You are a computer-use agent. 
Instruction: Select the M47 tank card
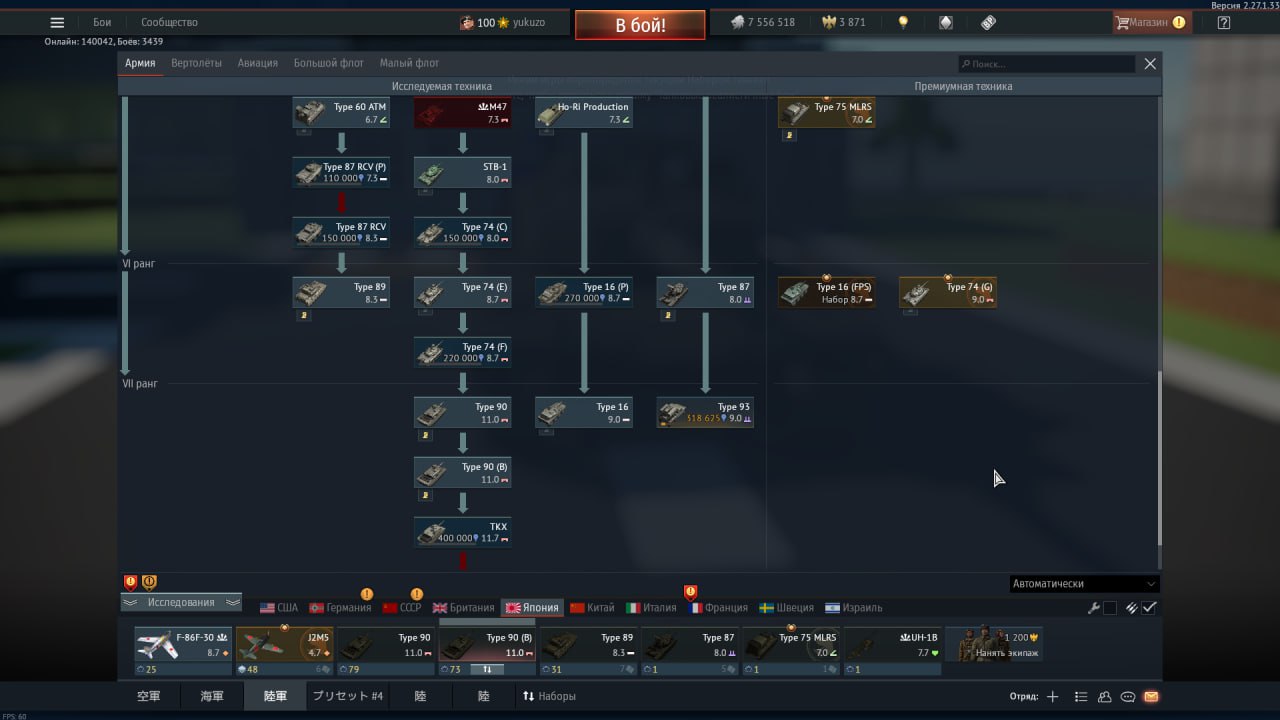(x=462, y=113)
